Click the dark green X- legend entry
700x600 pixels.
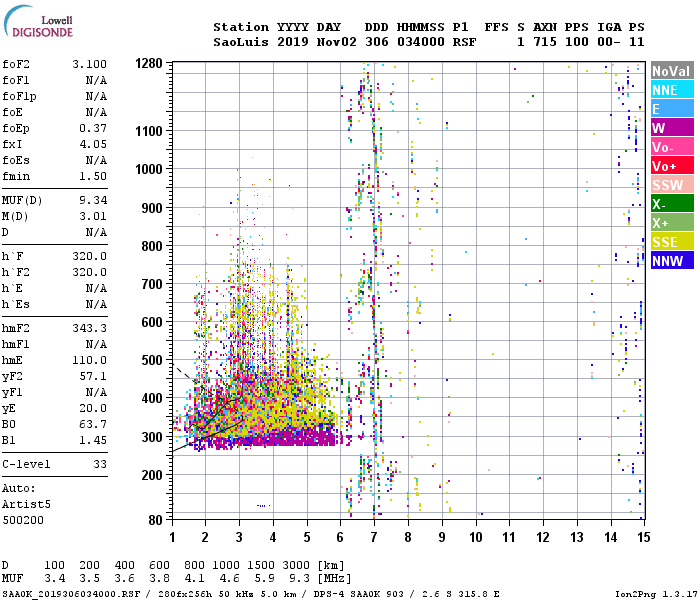point(671,204)
